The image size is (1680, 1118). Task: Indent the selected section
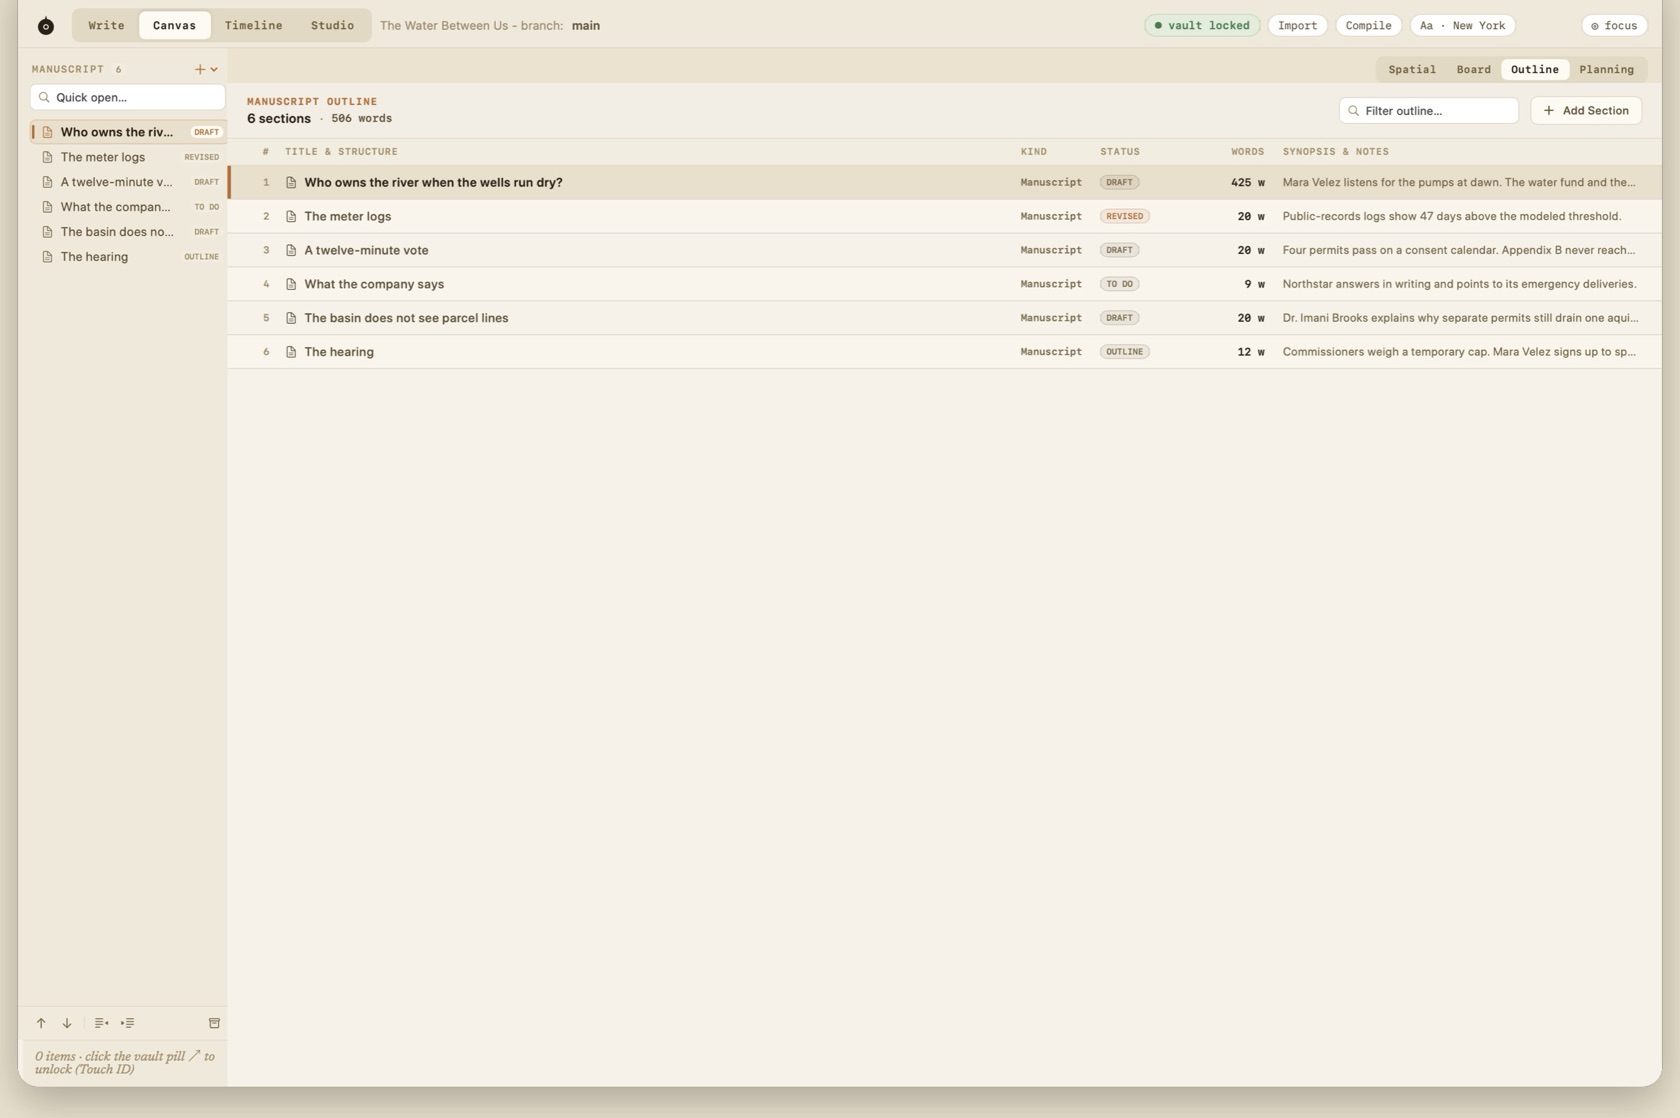tap(128, 1023)
